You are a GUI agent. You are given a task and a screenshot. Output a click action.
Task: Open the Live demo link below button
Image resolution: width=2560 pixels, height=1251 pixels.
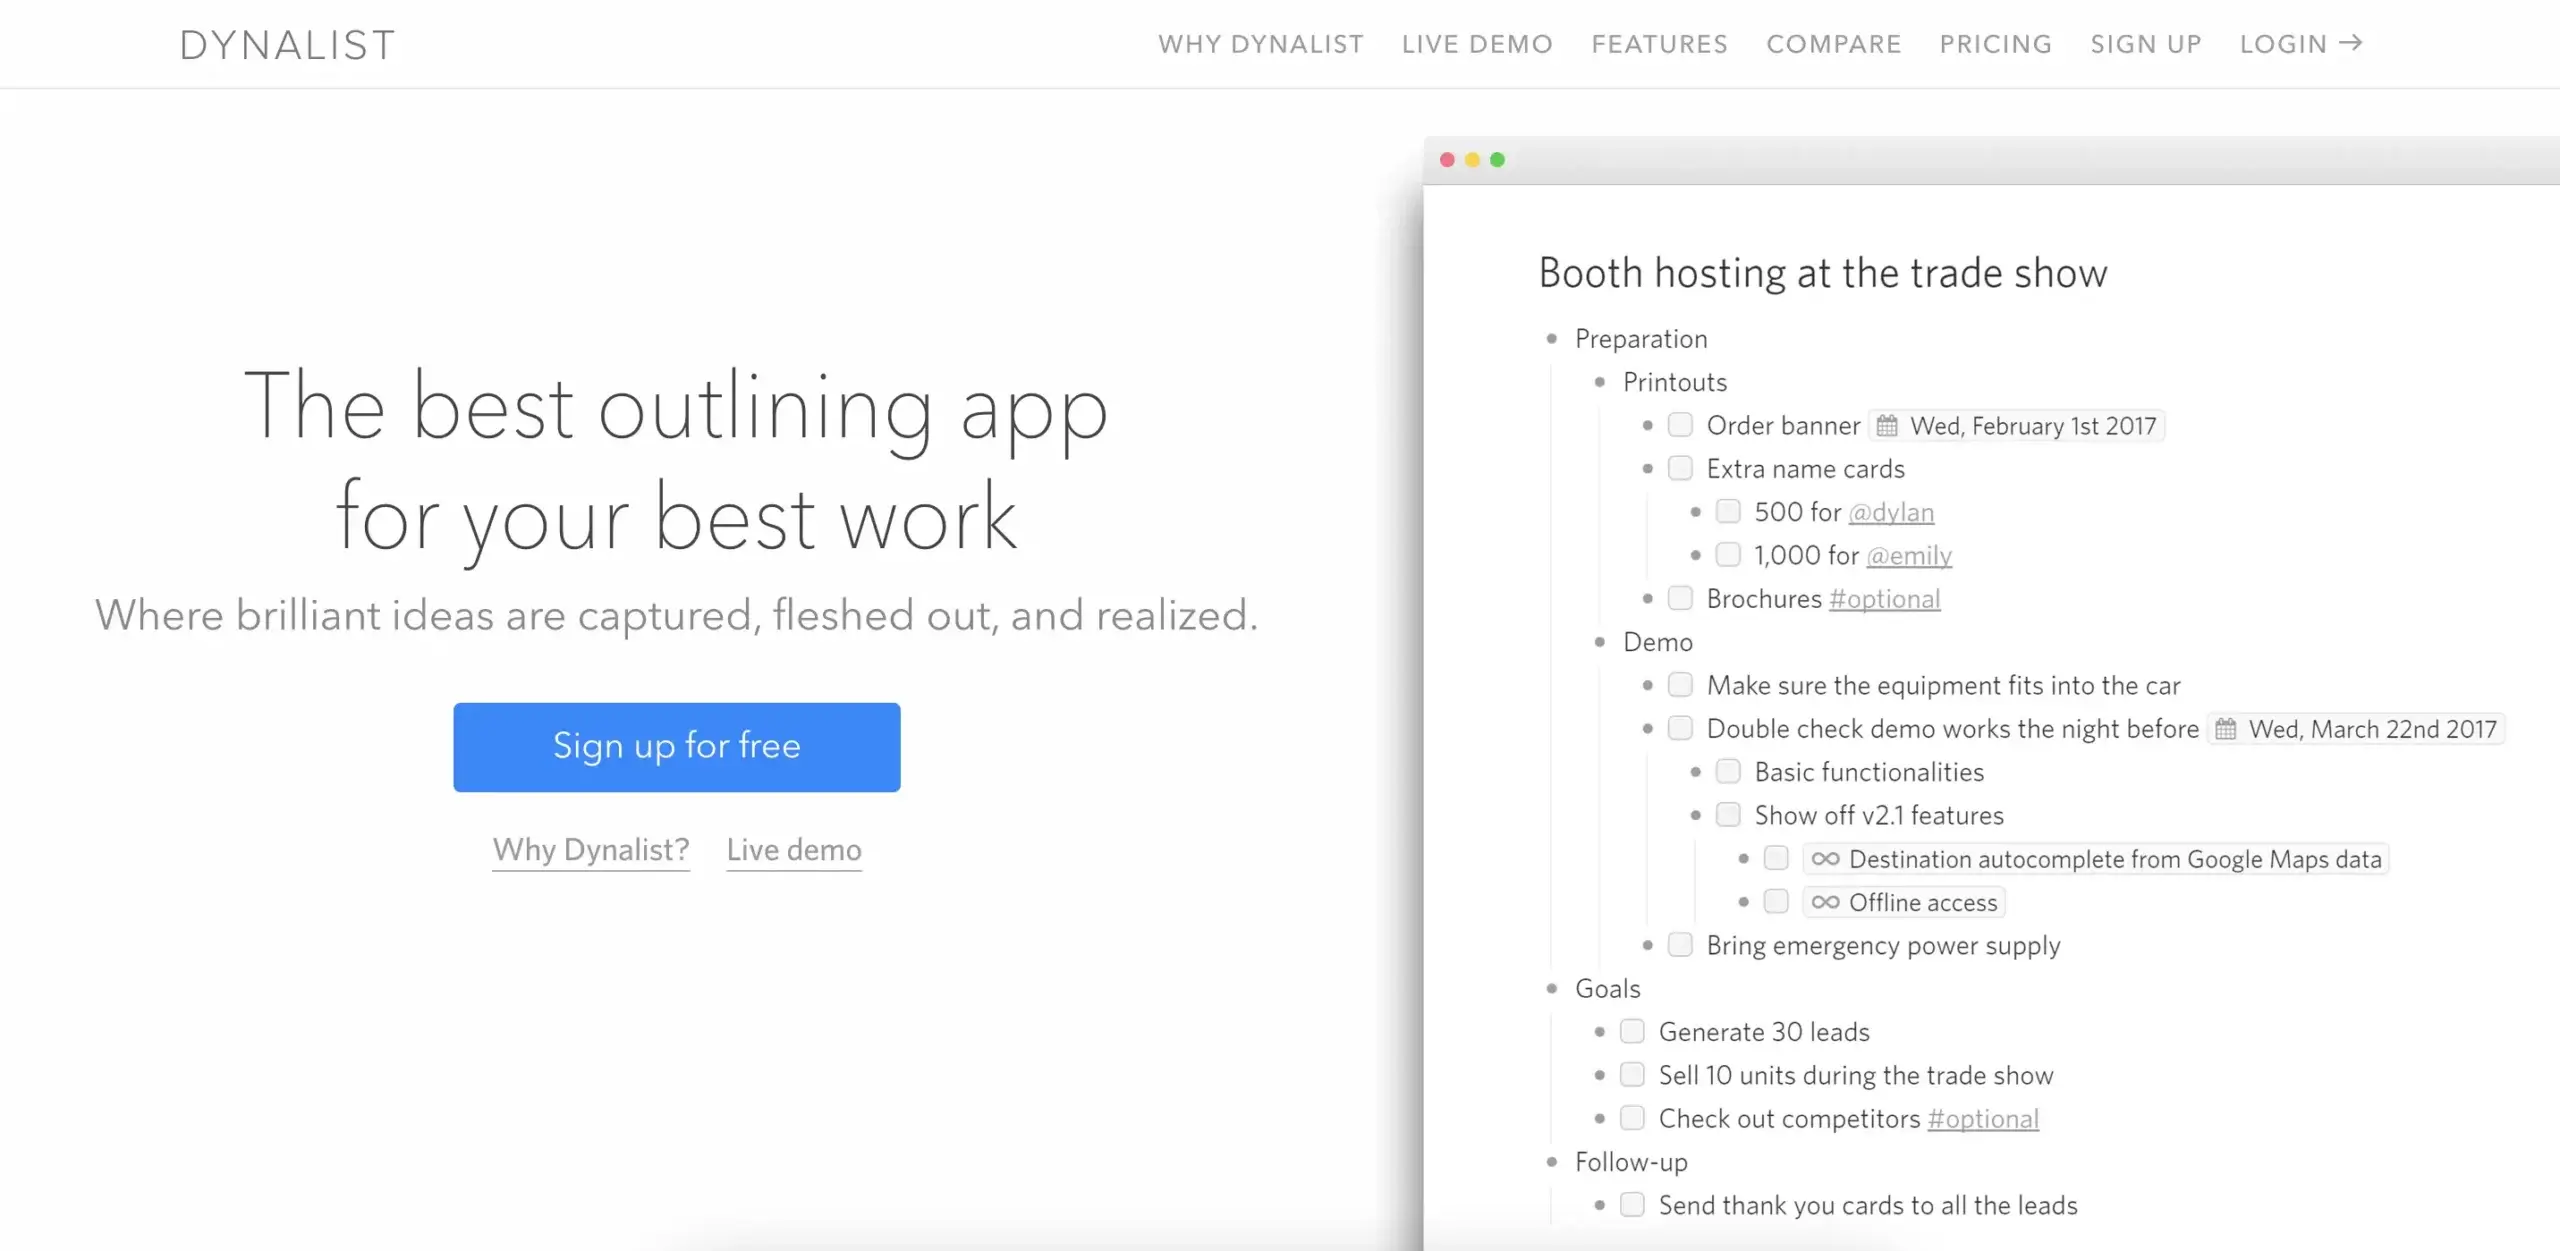pos(793,850)
